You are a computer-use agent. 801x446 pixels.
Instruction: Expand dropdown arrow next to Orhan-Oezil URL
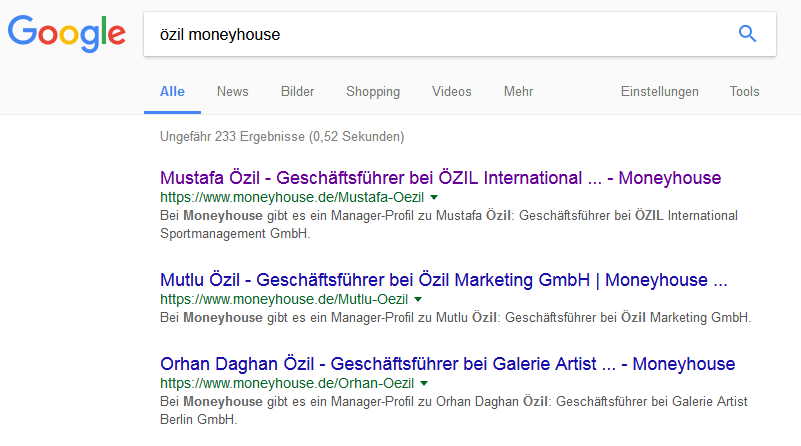tap(424, 383)
